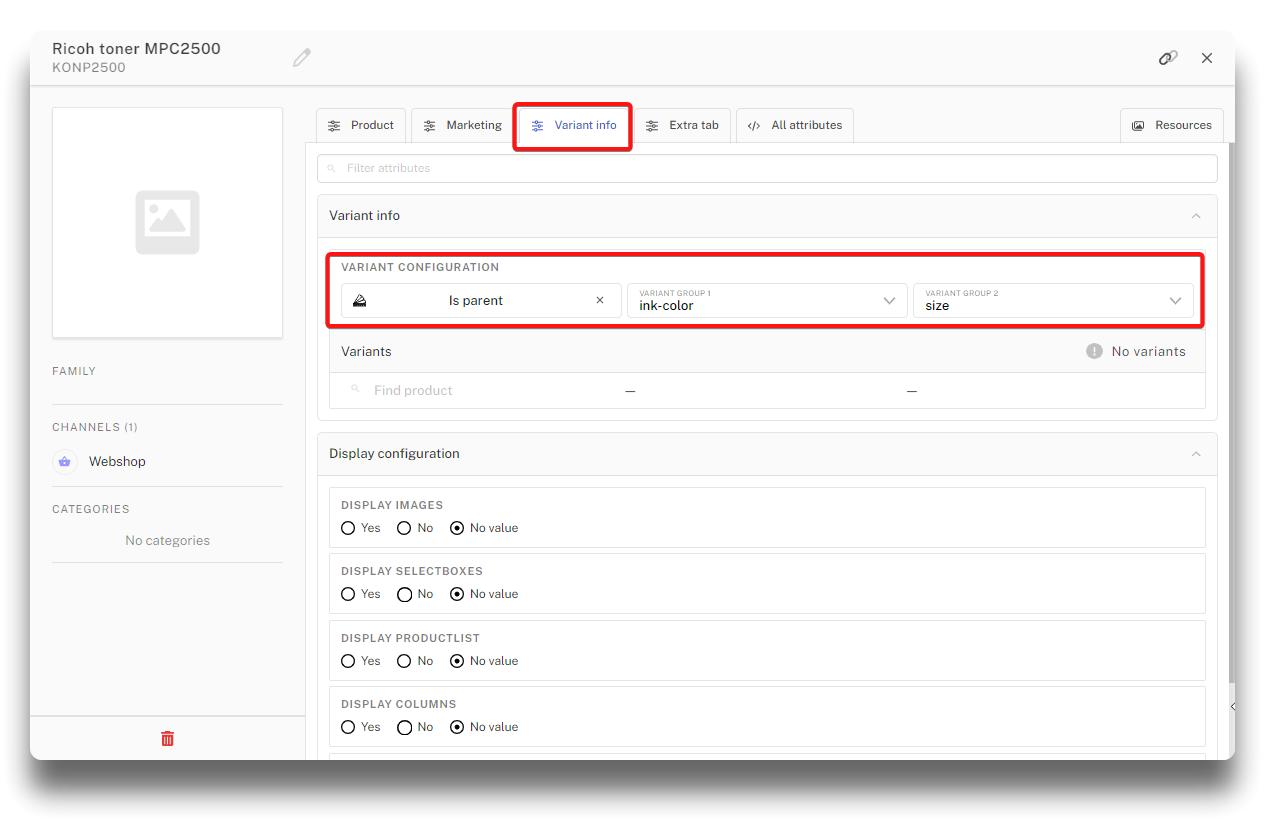The height and width of the screenshot is (822, 1265).
Task: Click the pencil edit icon beside product name
Action: 301,58
